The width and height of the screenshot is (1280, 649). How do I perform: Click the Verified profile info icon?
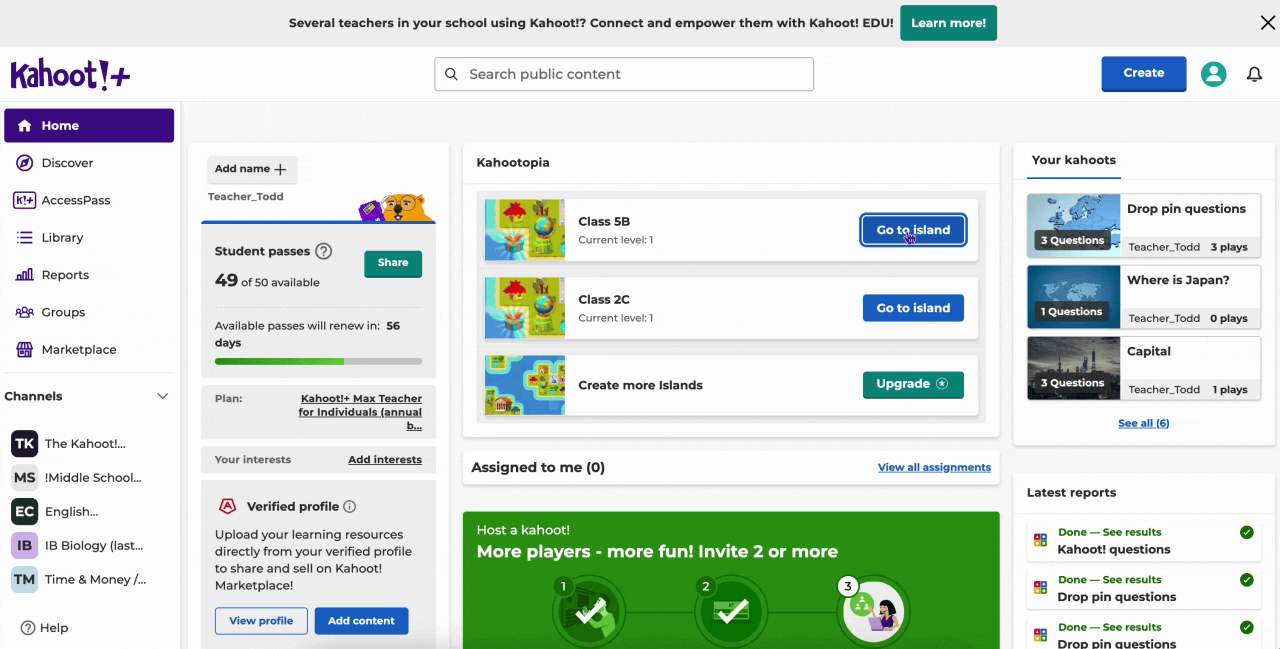350,507
